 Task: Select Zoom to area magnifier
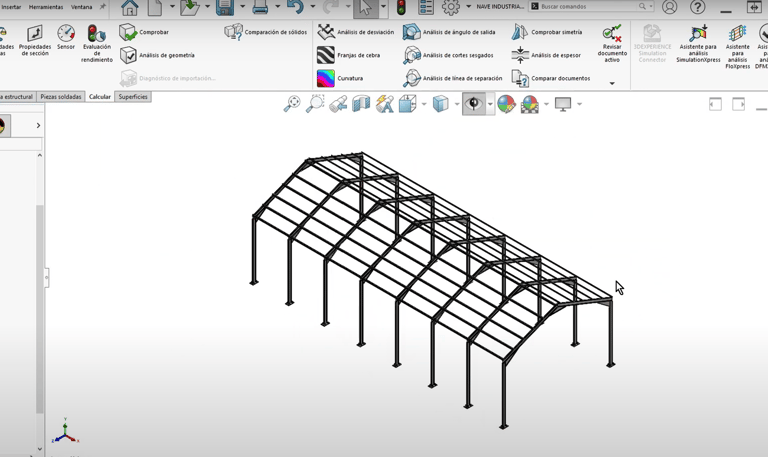coord(315,104)
